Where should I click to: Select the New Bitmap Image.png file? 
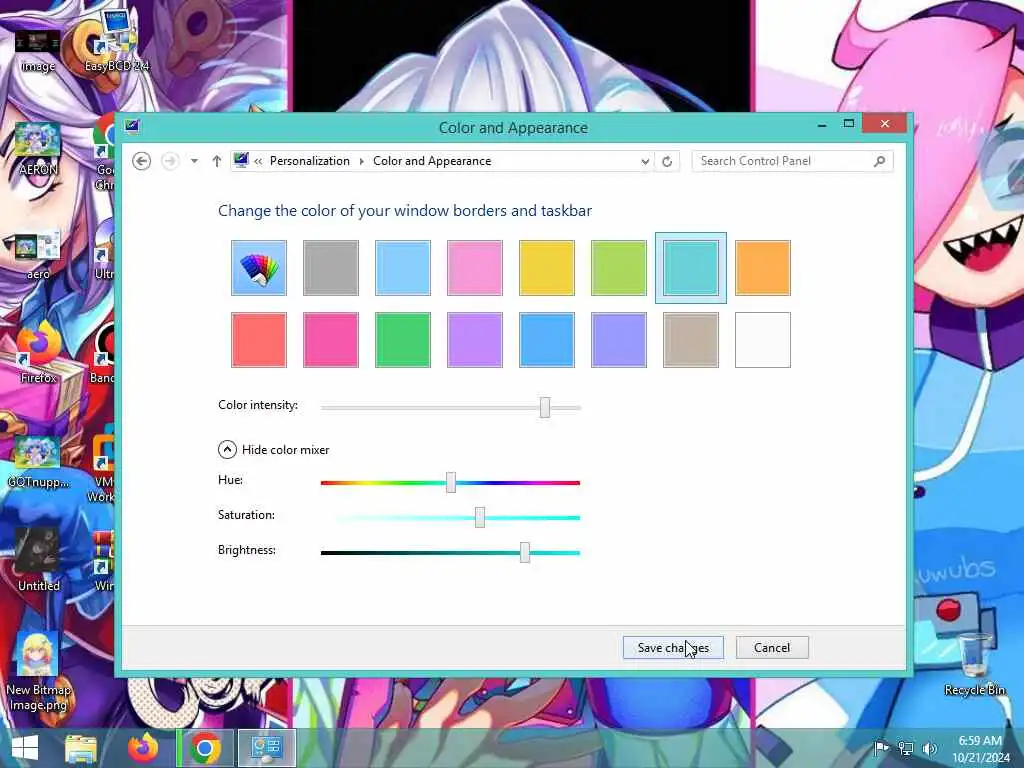tap(38, 670)
